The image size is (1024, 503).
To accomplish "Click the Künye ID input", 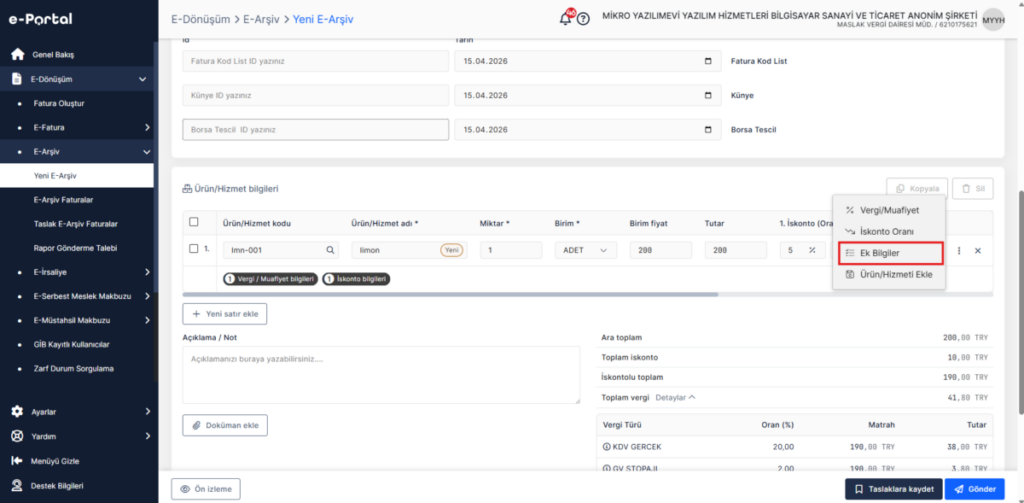I will 315,95.
